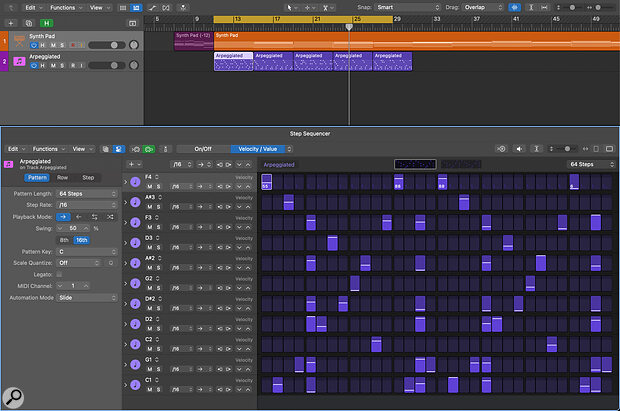This screenshot has height=411, width=620.
Task: Mute the Synth Pad track
Action: pyautogui.click(x=53, y=45)
